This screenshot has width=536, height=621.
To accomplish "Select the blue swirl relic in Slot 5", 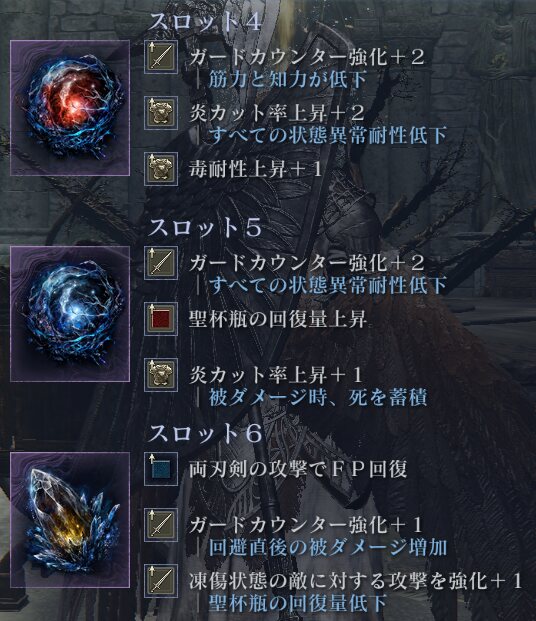I will pyautogui.click(x=70, y=314).
